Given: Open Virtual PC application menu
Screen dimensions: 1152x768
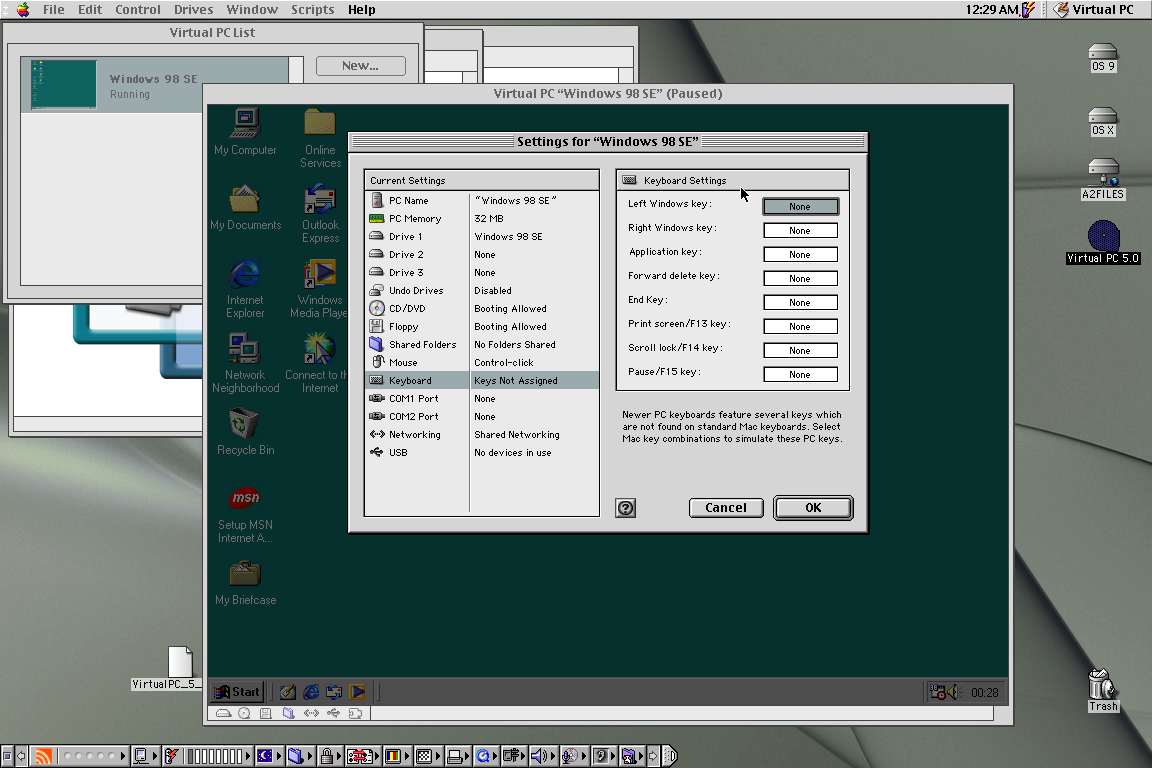Looking at the screenshot, I should pos(1094,10).
